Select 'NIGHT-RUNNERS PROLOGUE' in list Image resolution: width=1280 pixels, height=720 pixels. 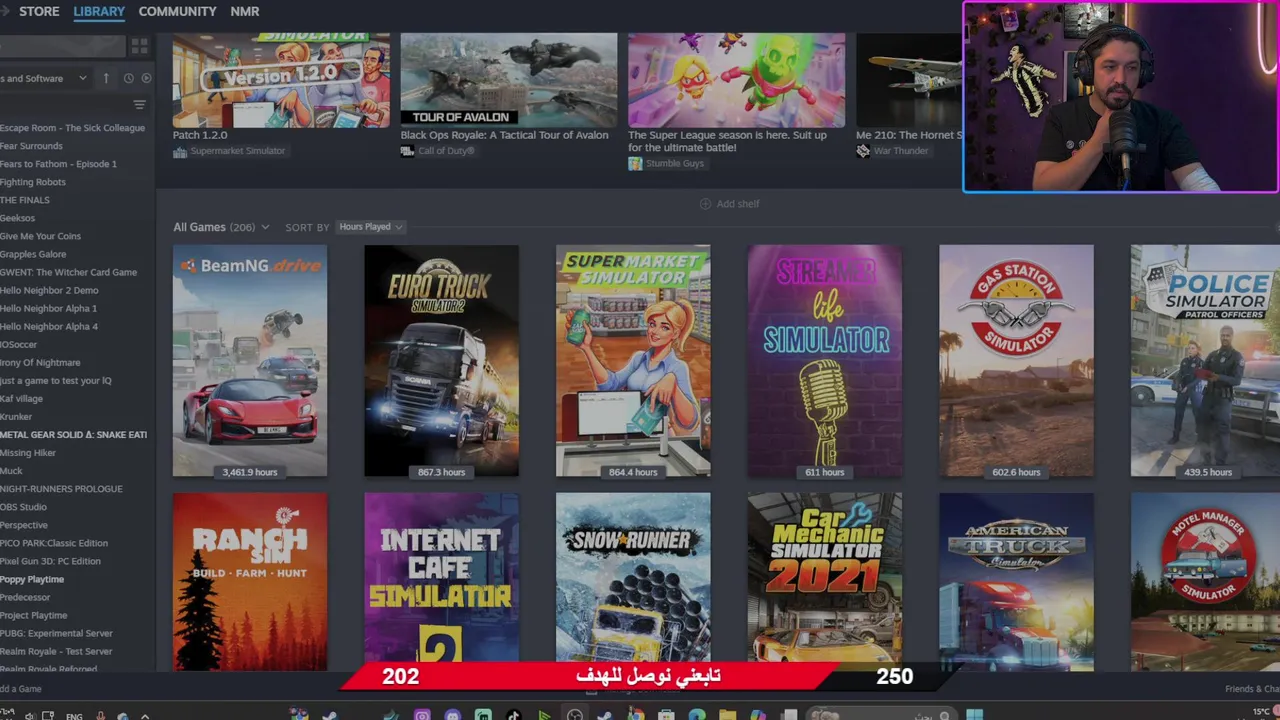pos(61,489)
